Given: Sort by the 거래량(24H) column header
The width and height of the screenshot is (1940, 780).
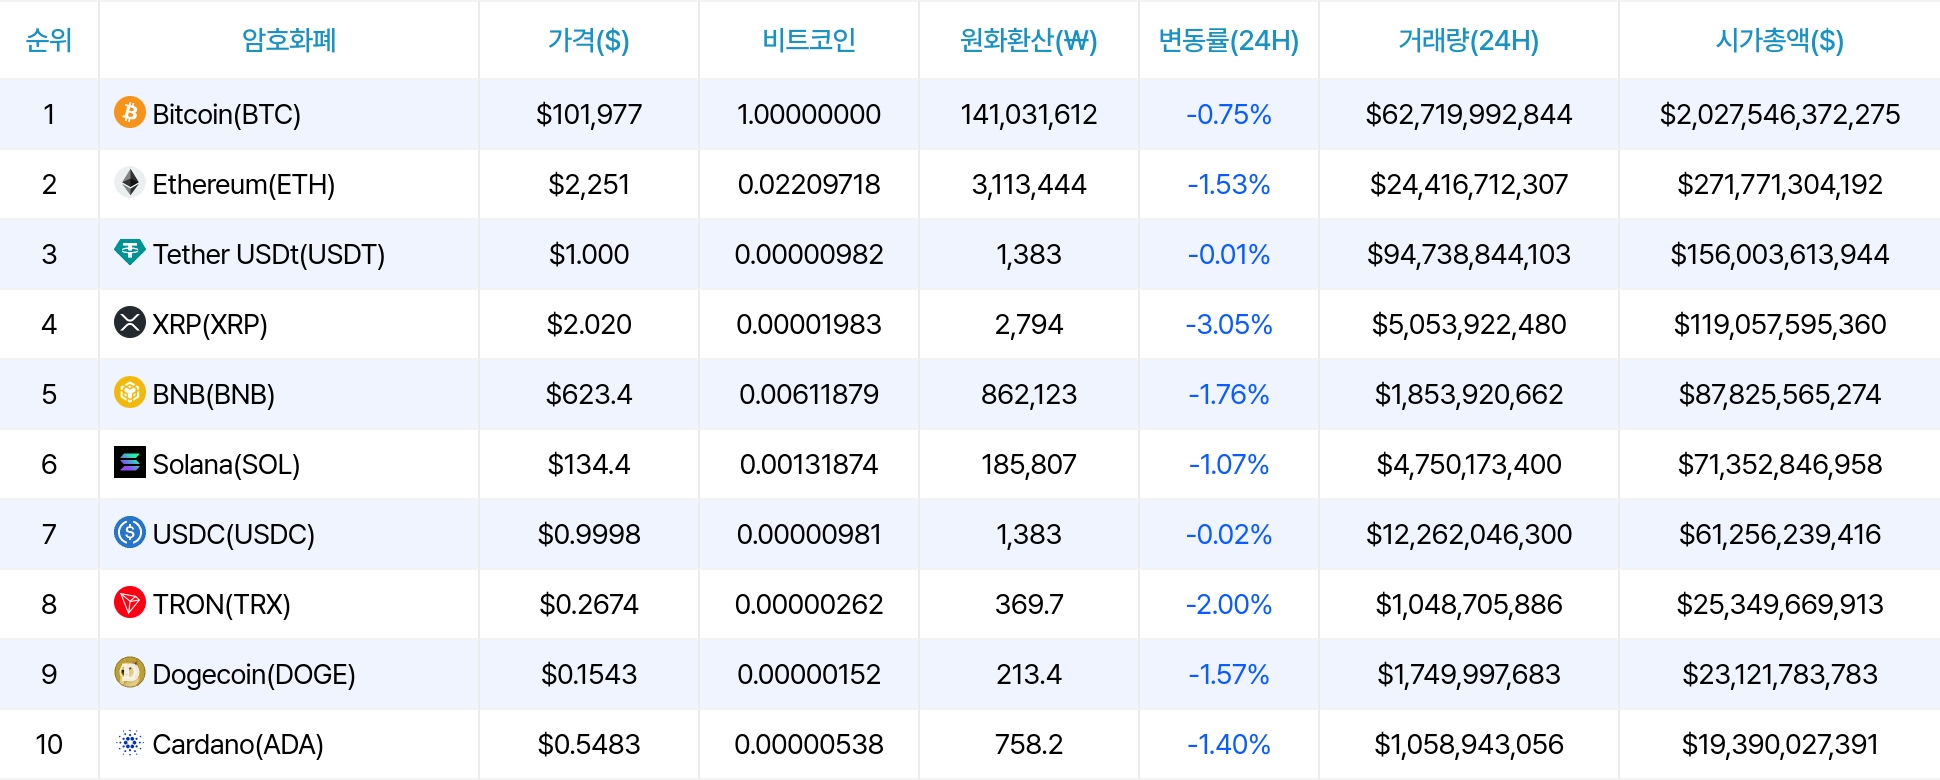Looking at the screenshot, I should 1469,40.
